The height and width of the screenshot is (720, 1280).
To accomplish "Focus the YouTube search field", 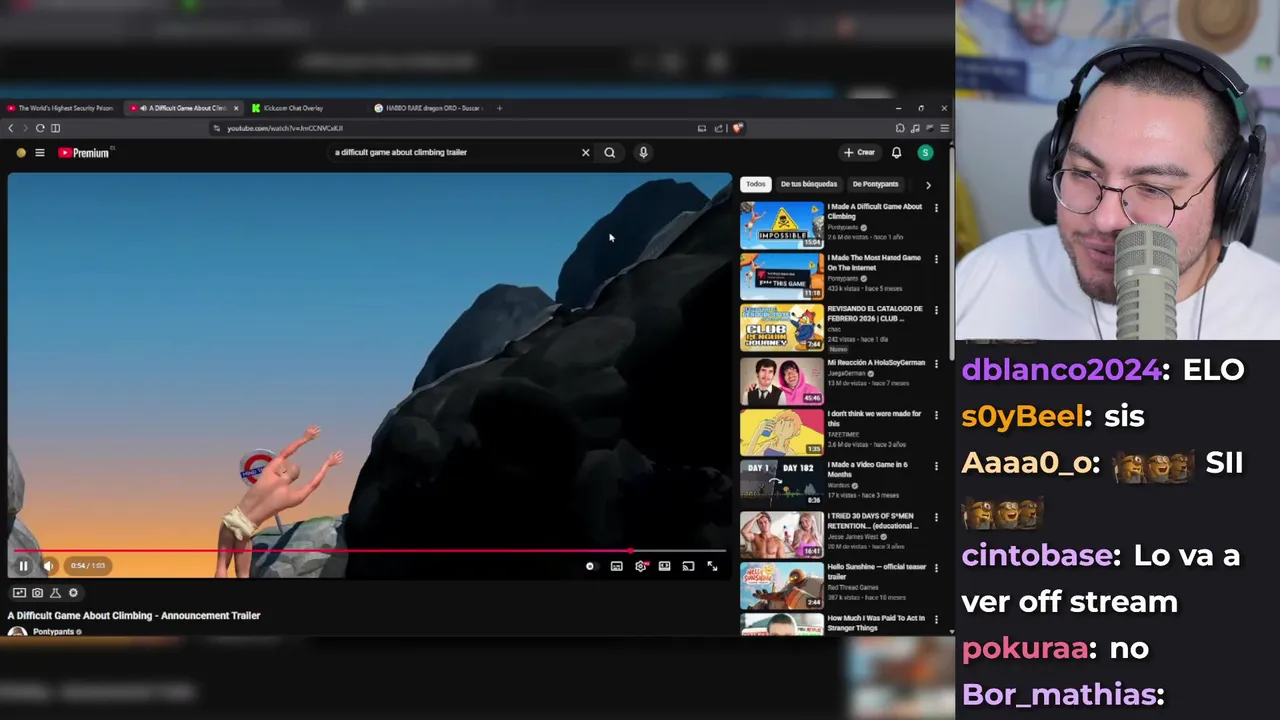I will coord(455,153).
